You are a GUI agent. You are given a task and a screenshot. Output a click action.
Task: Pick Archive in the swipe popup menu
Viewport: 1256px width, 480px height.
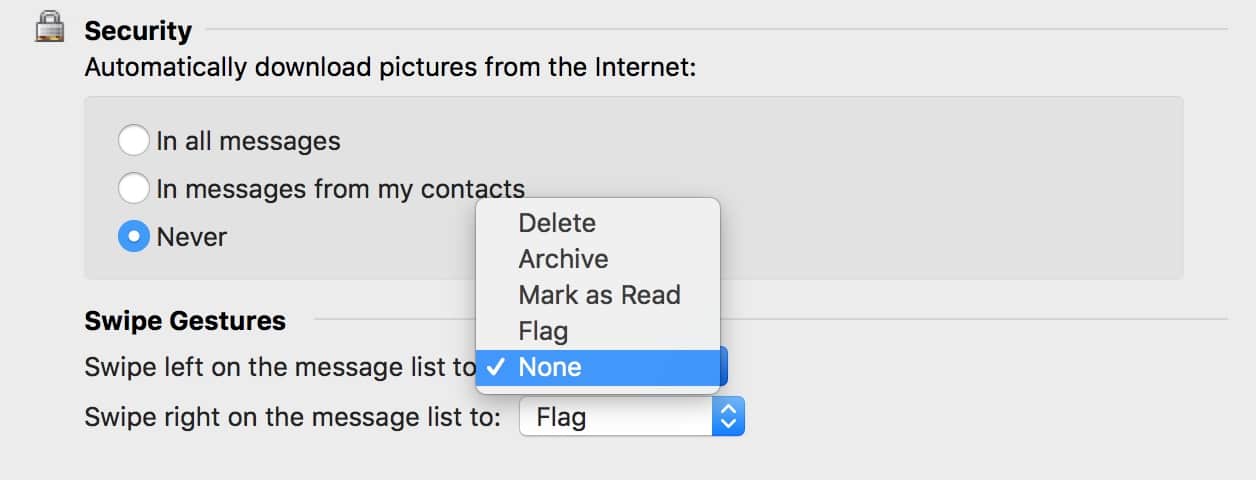coord(563,259)
